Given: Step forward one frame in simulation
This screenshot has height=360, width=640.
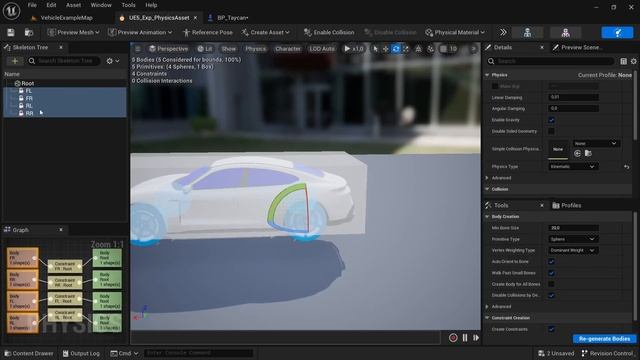Looking at the screenshot, I should [x=476, y=338].
